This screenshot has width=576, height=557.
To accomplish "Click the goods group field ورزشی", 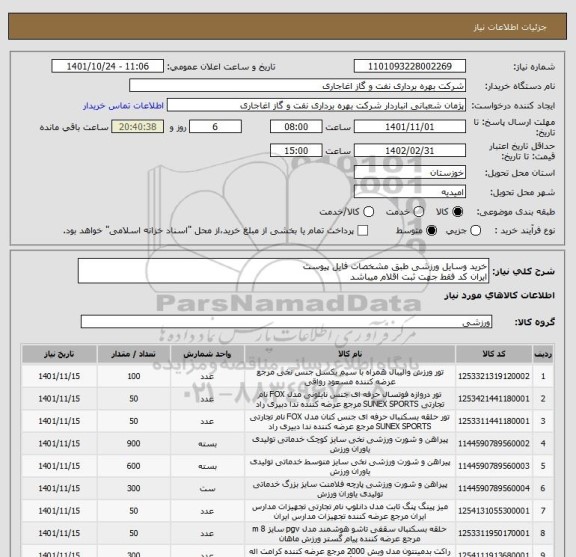I will click(x=286, y=322).
